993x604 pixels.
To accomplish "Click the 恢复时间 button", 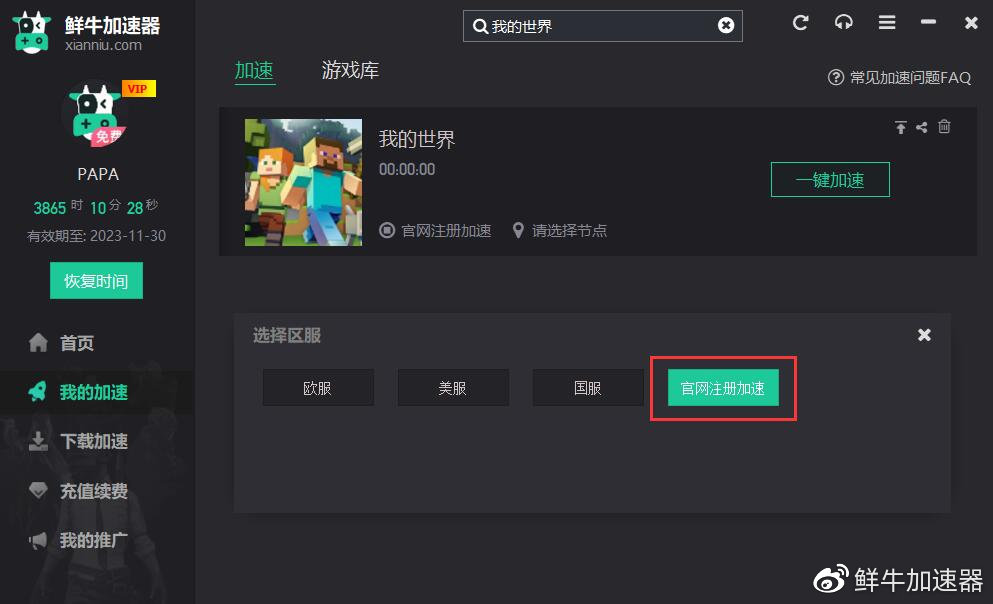I will click(x=96, y=280).
